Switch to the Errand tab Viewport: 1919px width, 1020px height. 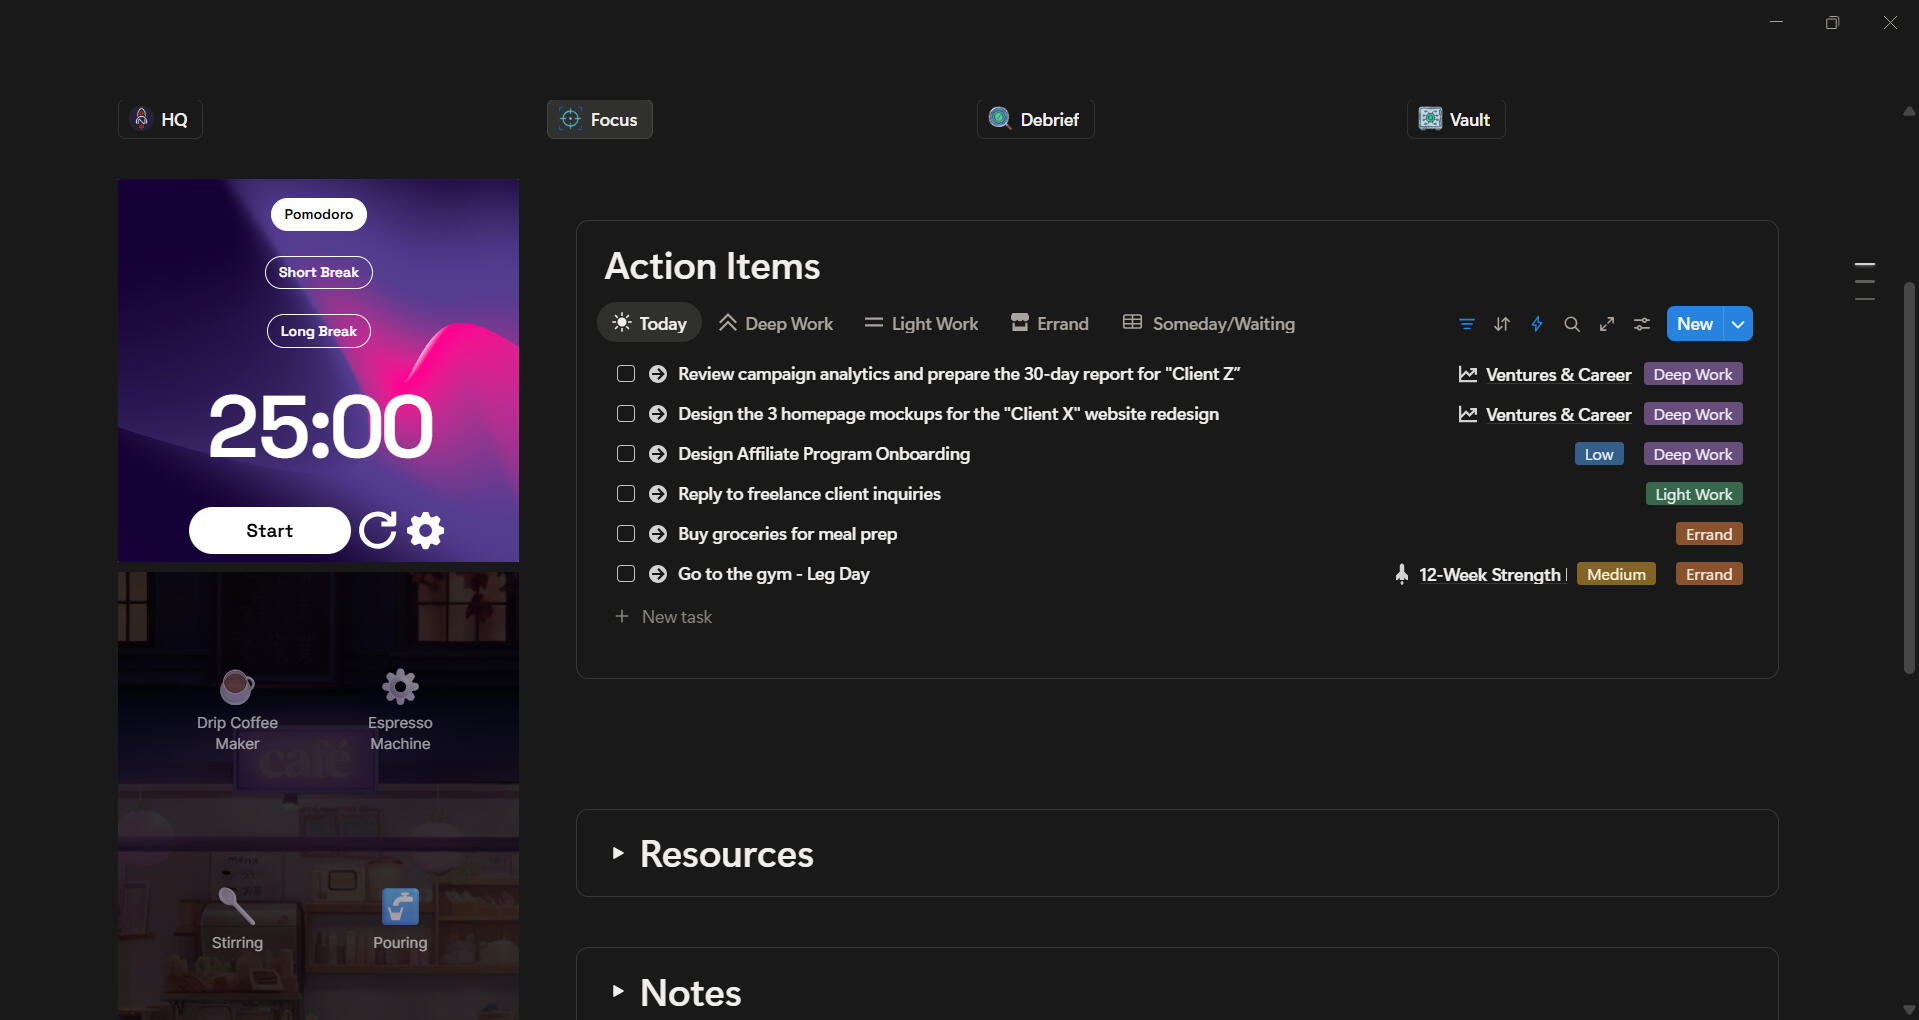(1049, 323)
